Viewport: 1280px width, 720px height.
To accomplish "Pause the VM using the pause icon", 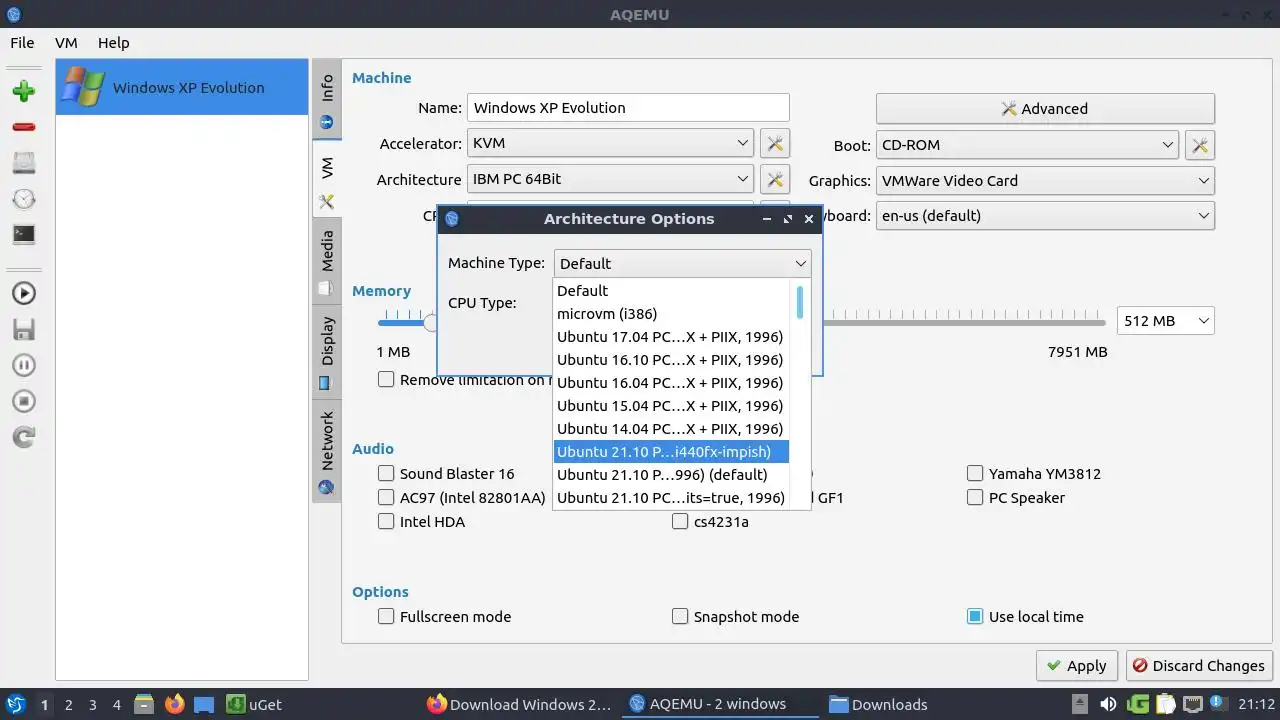I will click(x=24, y=365).
